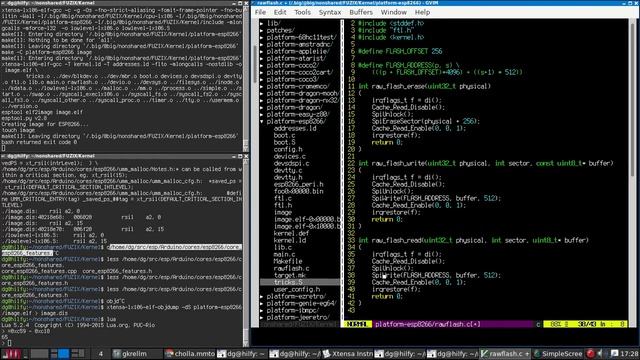
Task: Open the Syntax menu in GVIM
Action: (330, 12)
